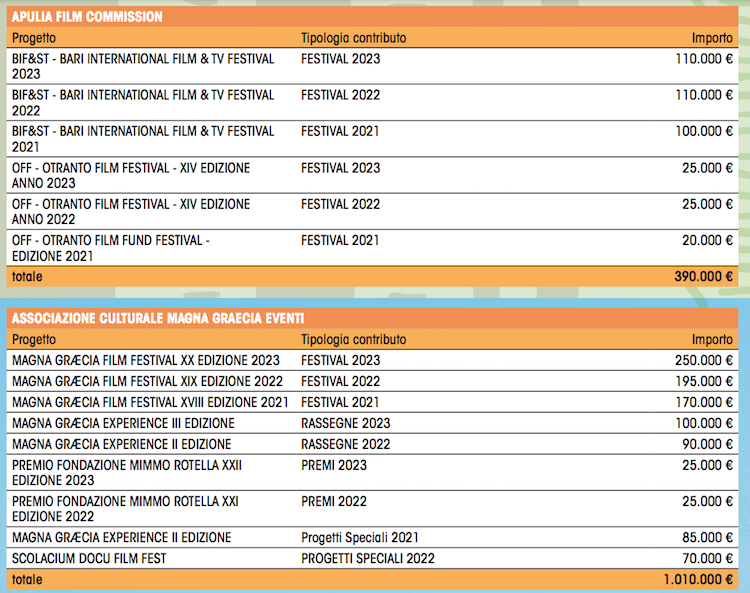The image size is (750, 593).
Task: Click the 90.000 € amount
Action: (707, 444)
